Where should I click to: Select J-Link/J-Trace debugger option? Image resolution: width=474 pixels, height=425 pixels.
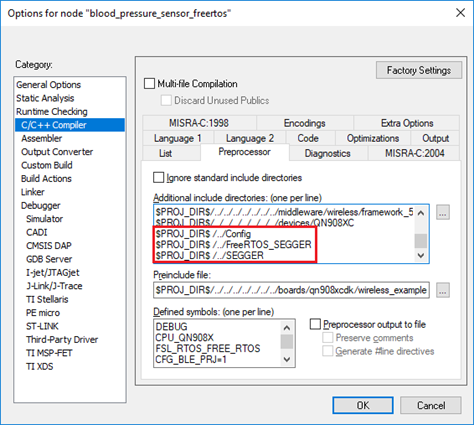[x=54, y=286]
